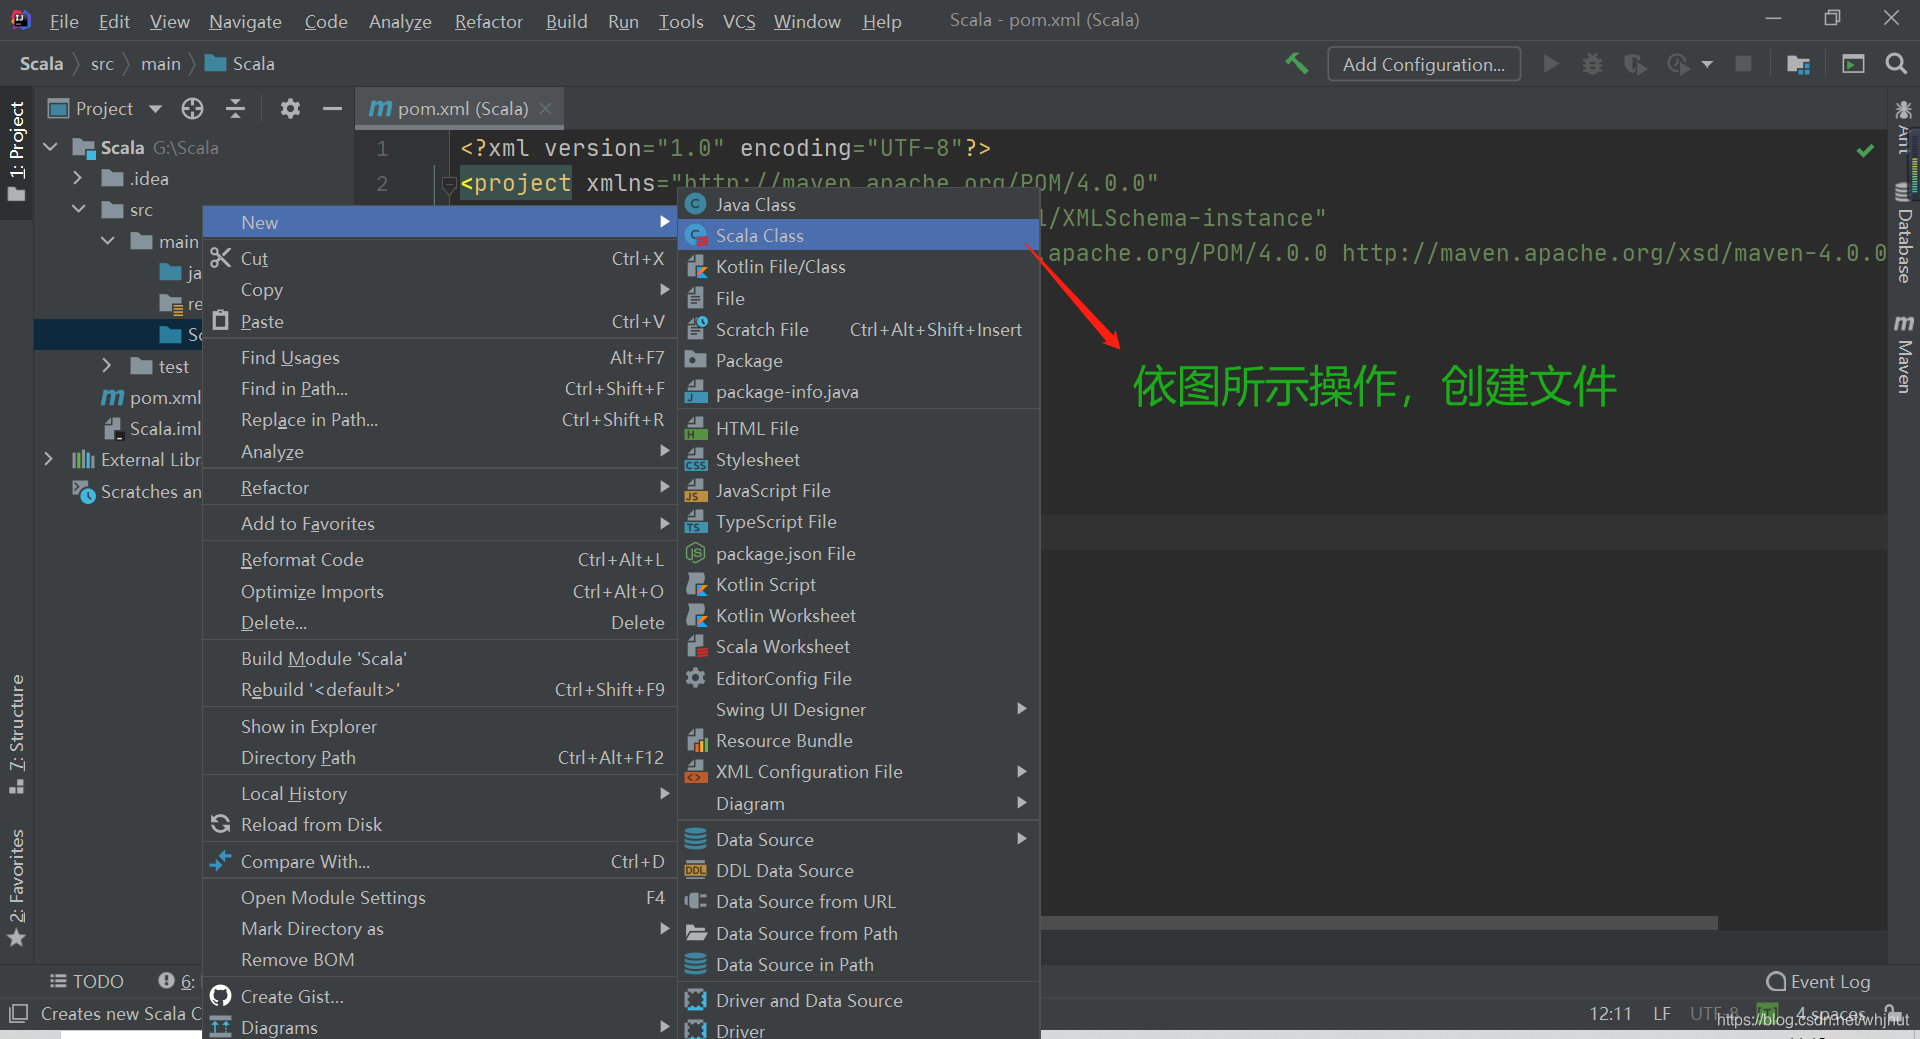Choose Package in New submenu
The image size is (1920, 1039).
[x=858, y=360]
